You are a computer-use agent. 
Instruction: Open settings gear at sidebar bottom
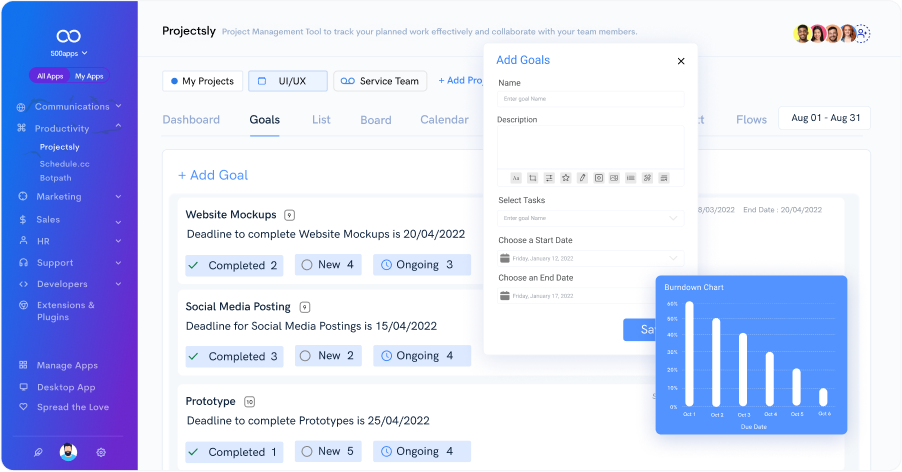point(101,452)
